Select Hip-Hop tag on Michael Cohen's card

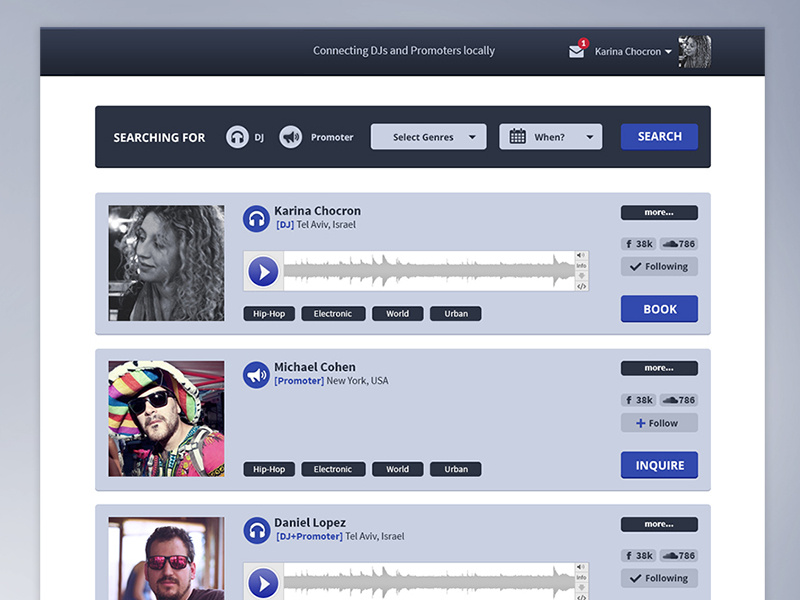click(x=269, y=469)
